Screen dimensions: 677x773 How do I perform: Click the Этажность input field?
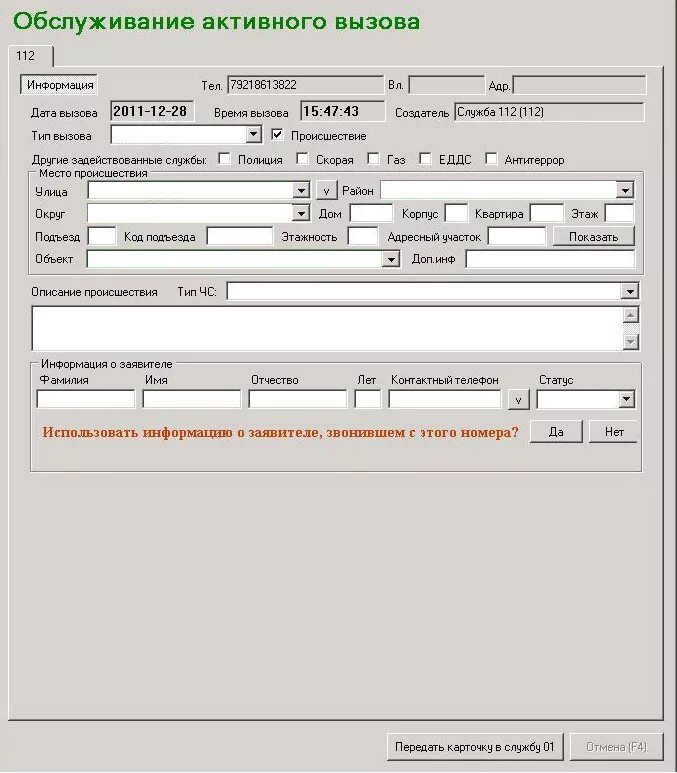point(362,236)
